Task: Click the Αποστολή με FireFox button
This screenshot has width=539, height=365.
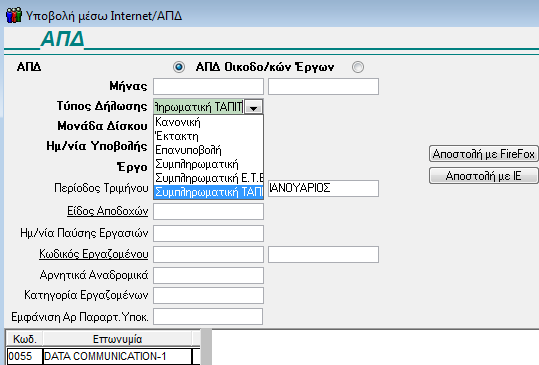Action: point(484,154)
